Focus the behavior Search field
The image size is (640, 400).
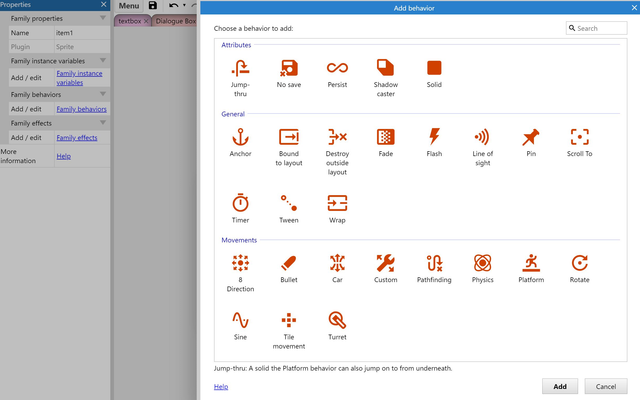point(596,28)
